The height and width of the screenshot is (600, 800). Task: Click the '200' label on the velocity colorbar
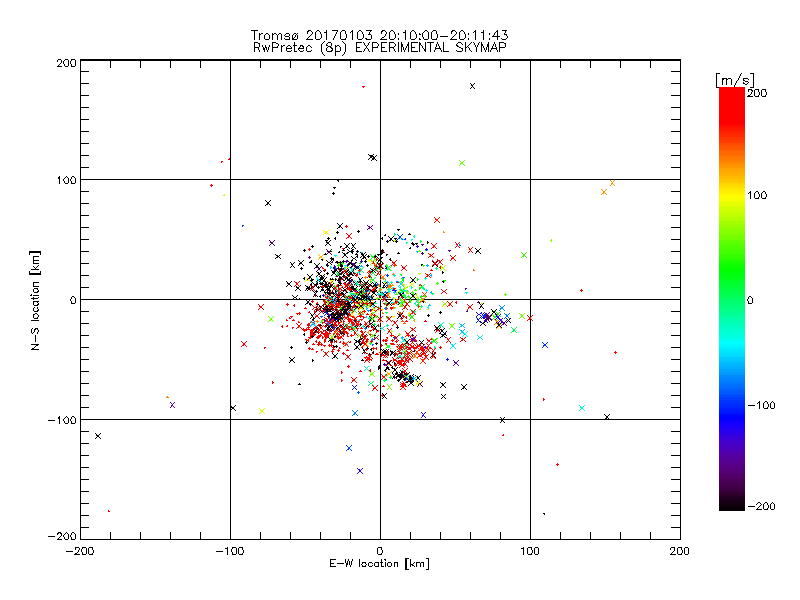pyautogui.click(x=757, y=93)
